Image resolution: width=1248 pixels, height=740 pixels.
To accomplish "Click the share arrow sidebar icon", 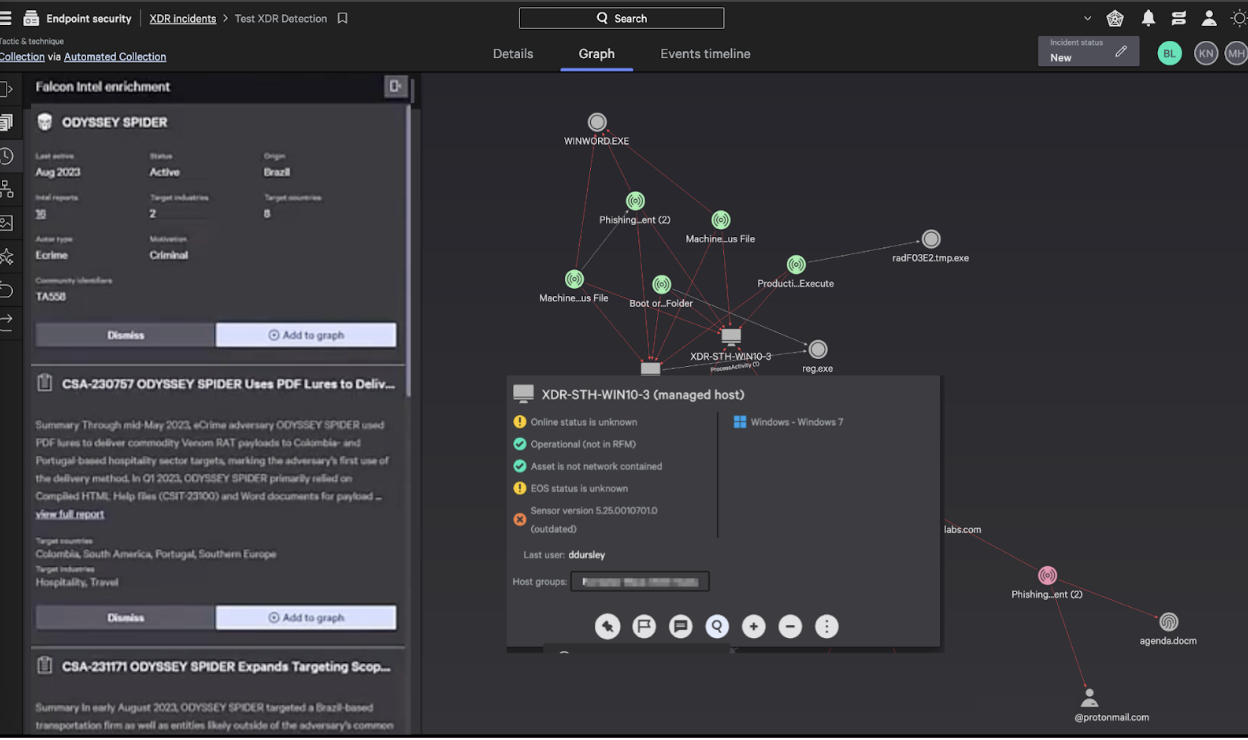I will point(6,320).
